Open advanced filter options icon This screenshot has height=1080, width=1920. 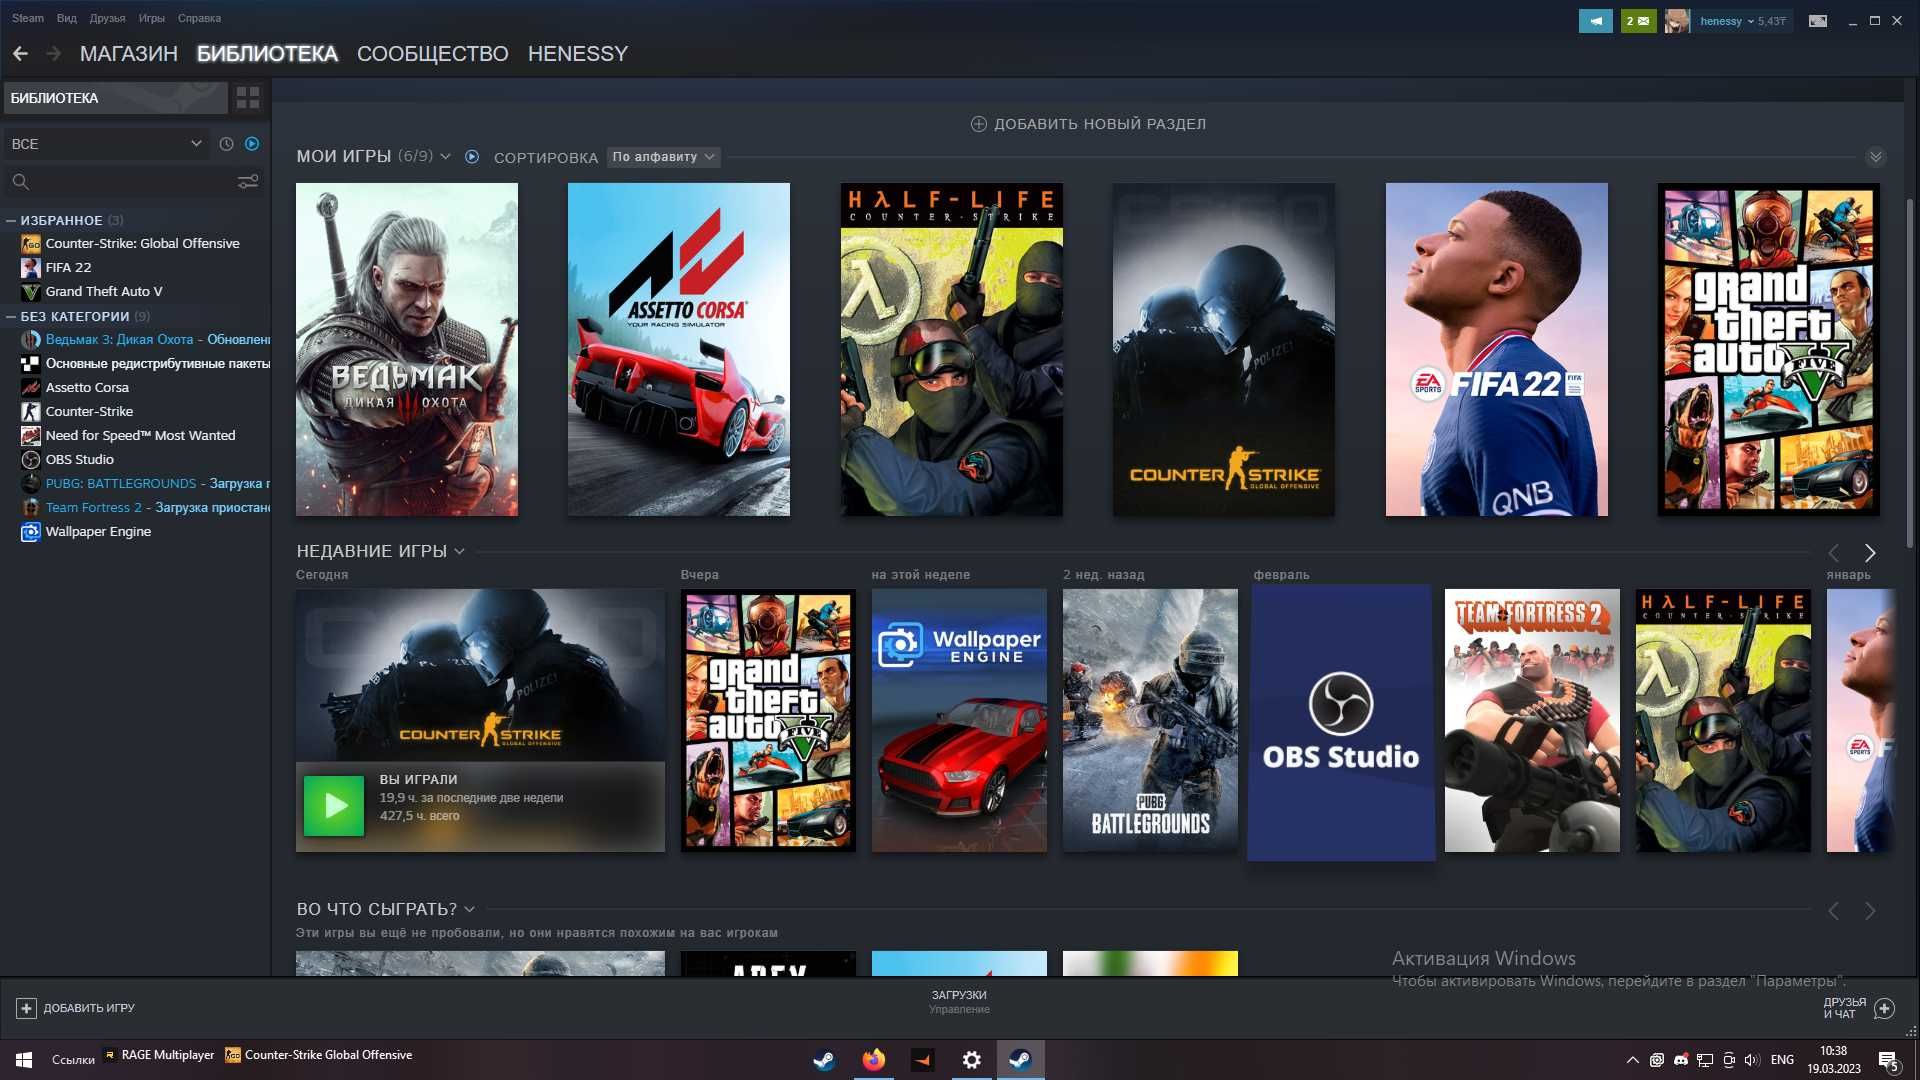(248, 182)
